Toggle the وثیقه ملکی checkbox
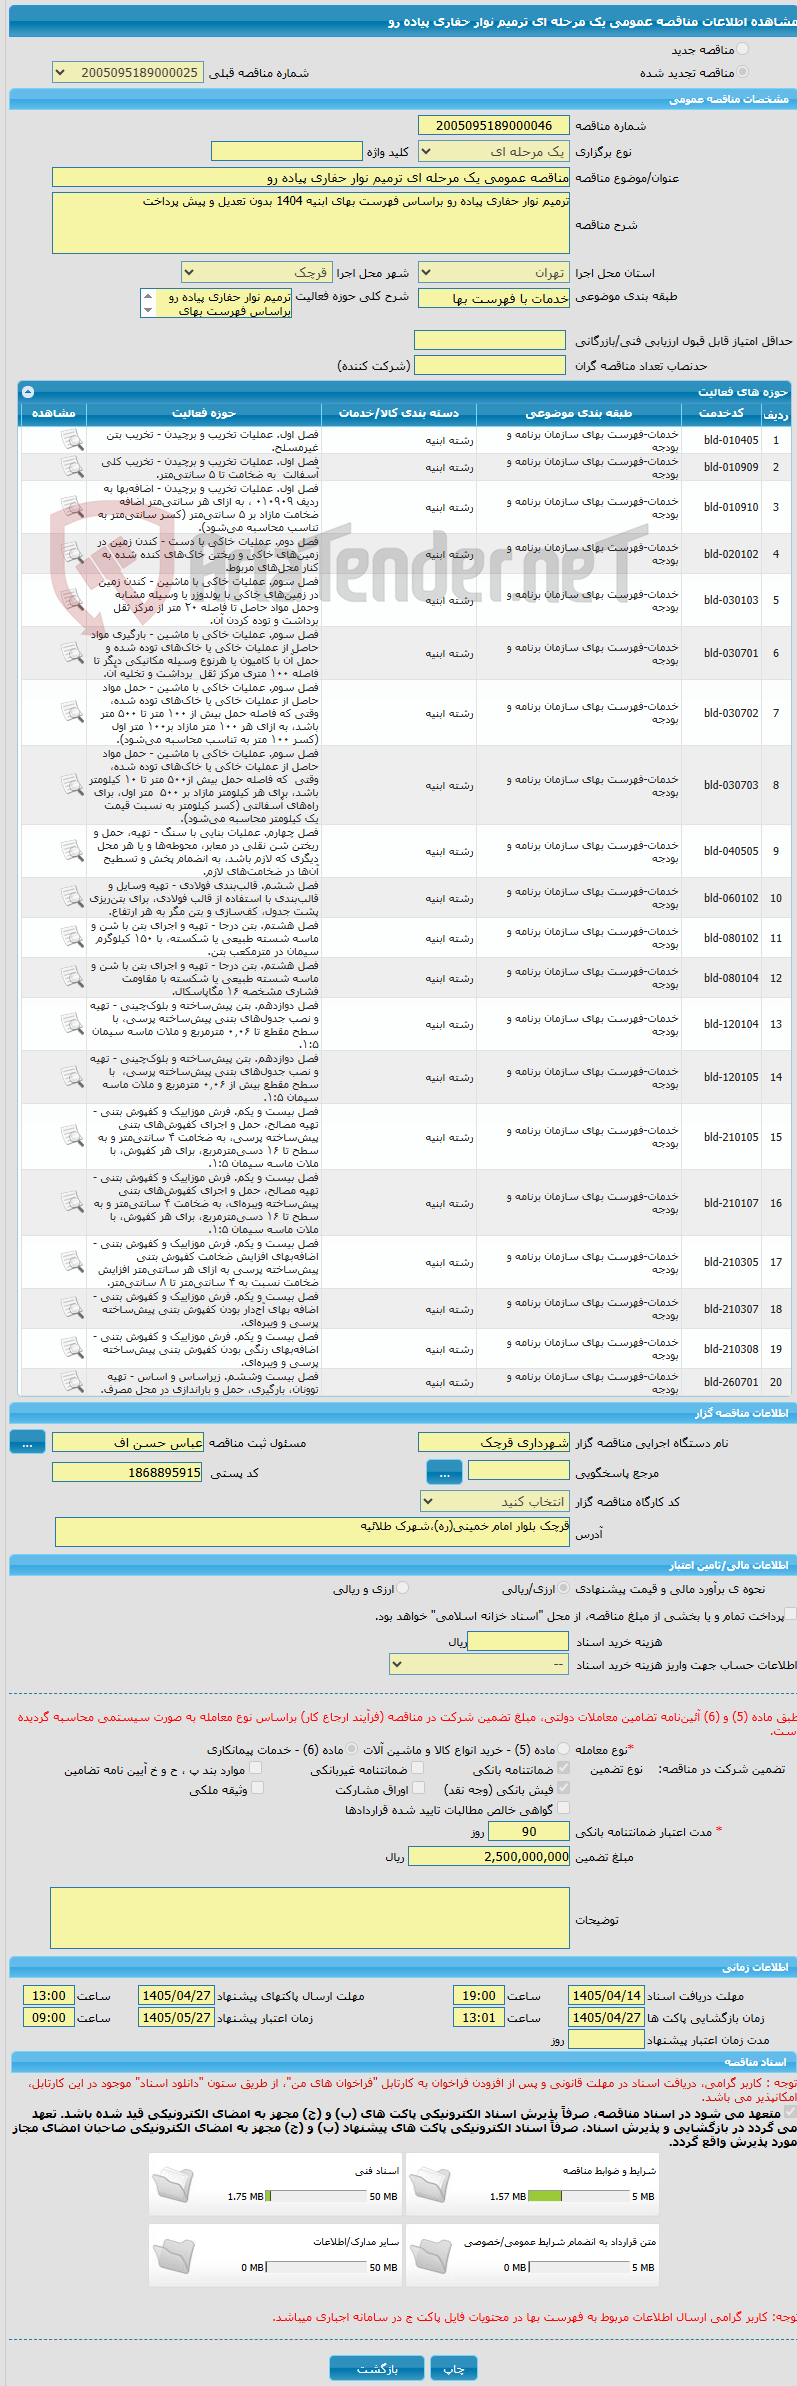The image size is (797, 2386). 257,1789
